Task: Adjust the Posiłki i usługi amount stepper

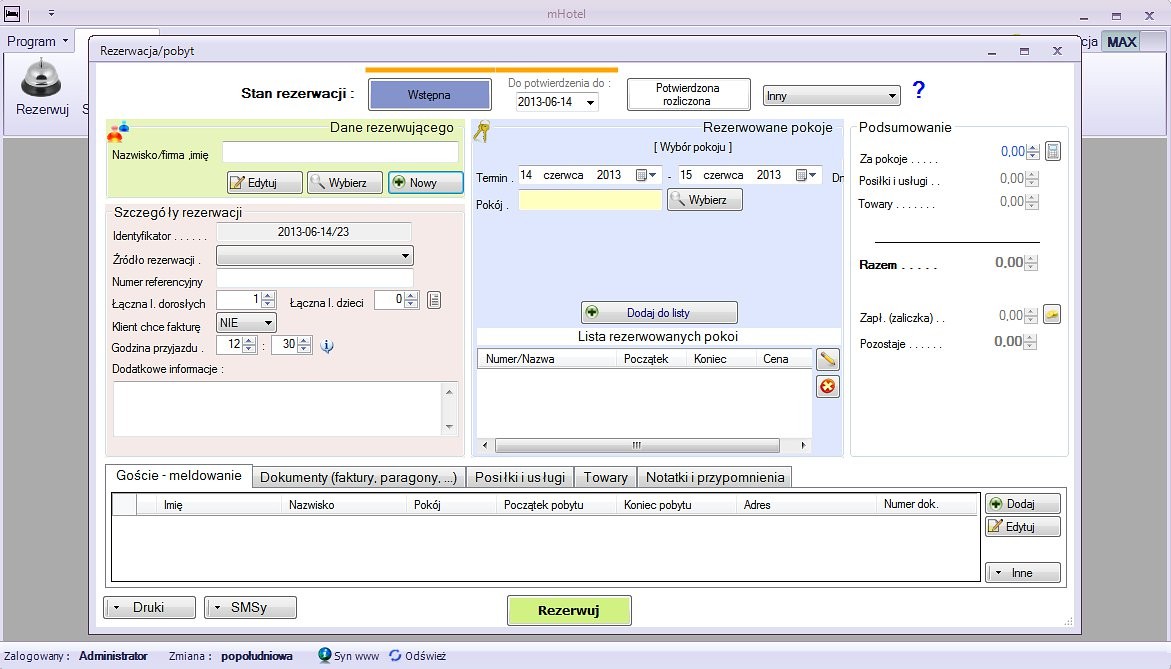Action: [x=1032, y=179]
